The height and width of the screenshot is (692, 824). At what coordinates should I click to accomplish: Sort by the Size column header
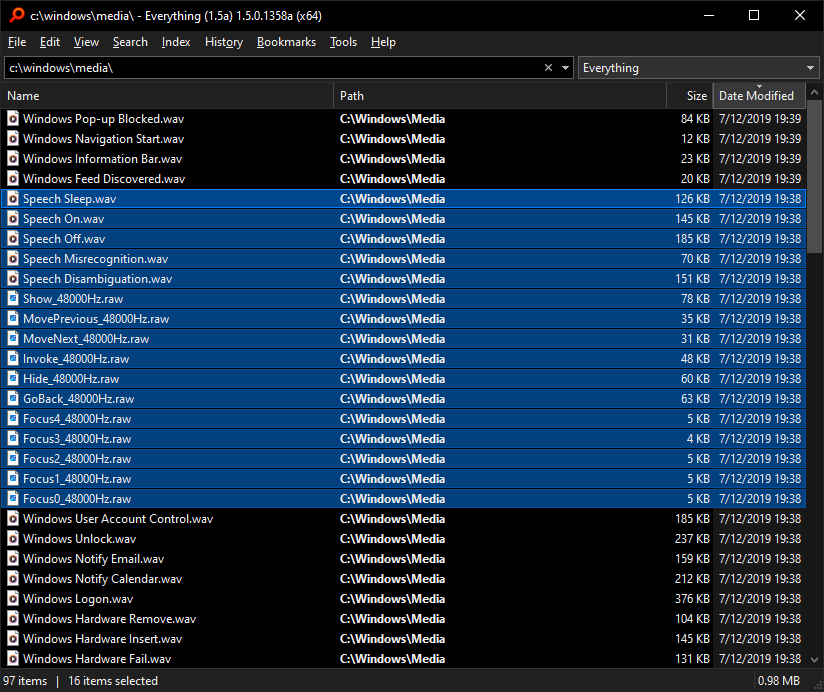click(690, 96)
